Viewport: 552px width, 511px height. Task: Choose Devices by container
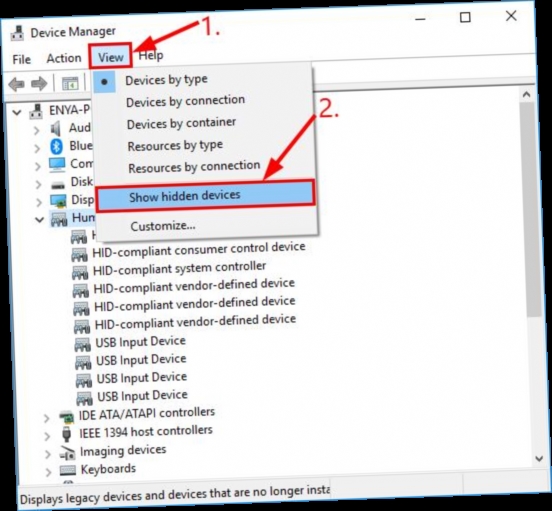181,123
